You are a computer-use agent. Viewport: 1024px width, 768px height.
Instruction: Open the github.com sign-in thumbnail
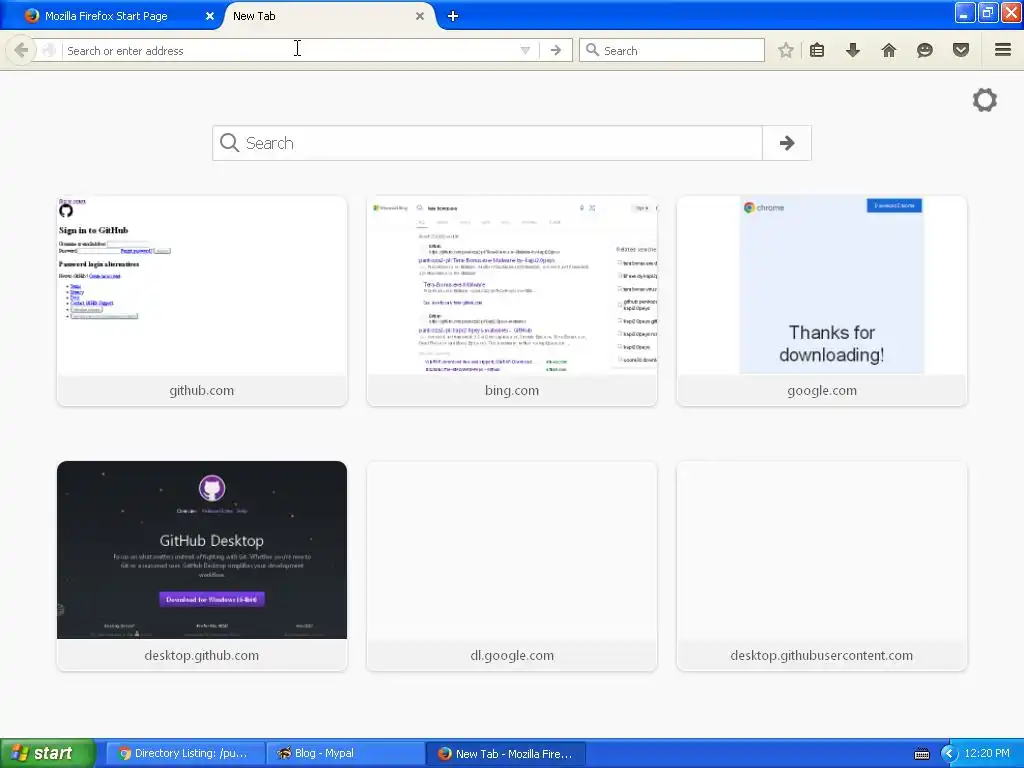(202, 285)
